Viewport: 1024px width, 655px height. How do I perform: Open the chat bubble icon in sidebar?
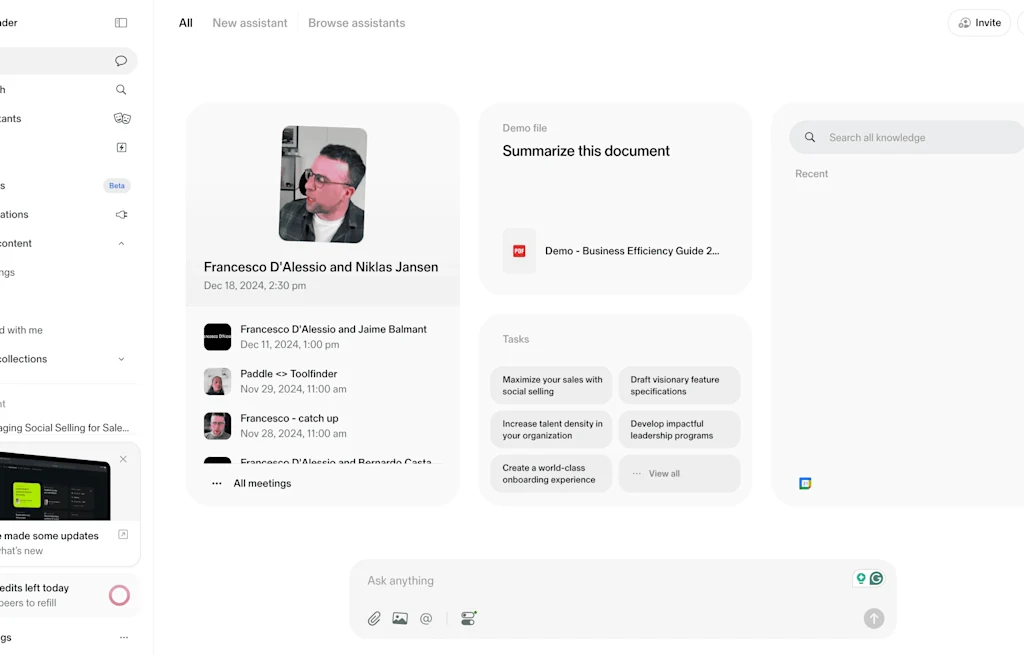121,61
